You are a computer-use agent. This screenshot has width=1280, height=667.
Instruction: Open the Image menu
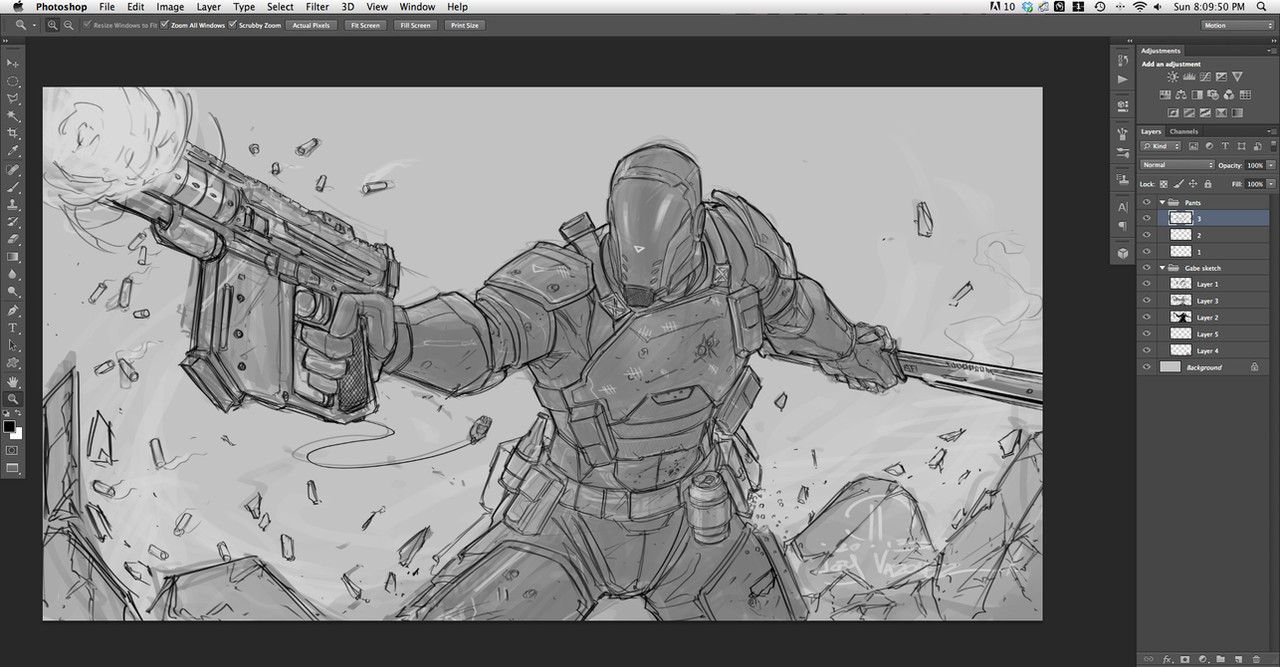(x=170, y=7)
